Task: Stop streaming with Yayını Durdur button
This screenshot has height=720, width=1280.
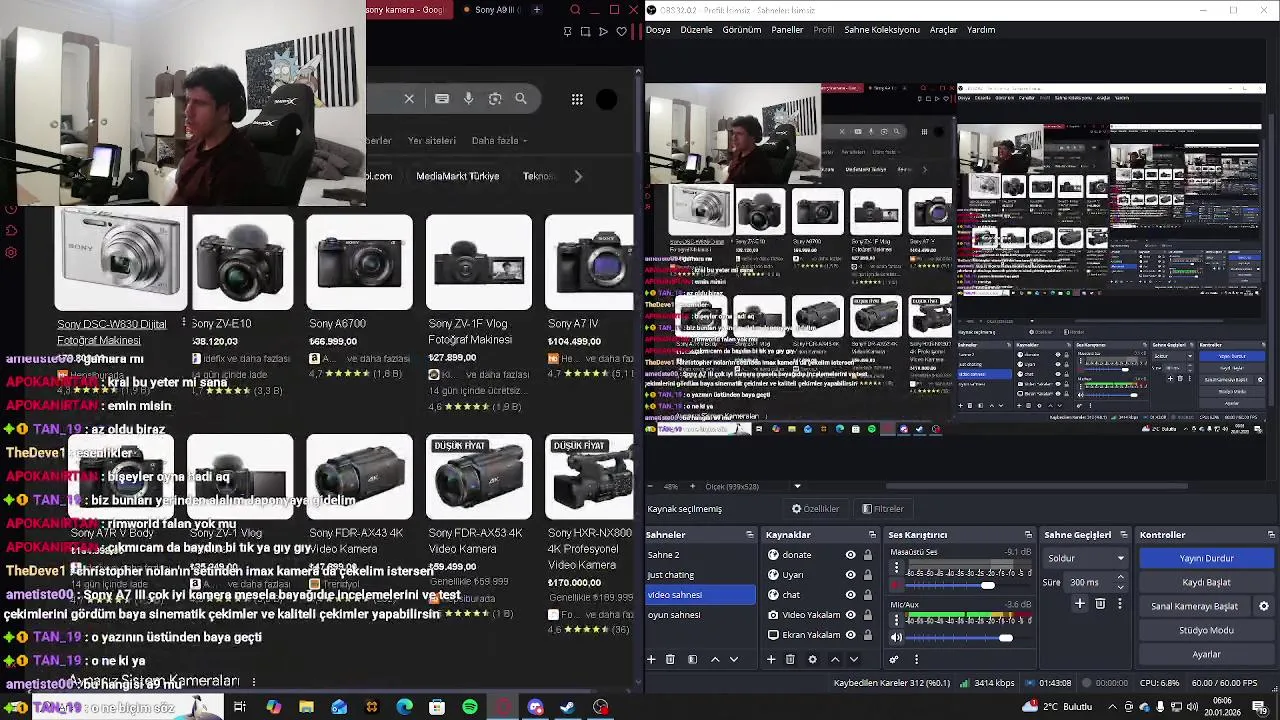Action: coord(1206,558)
